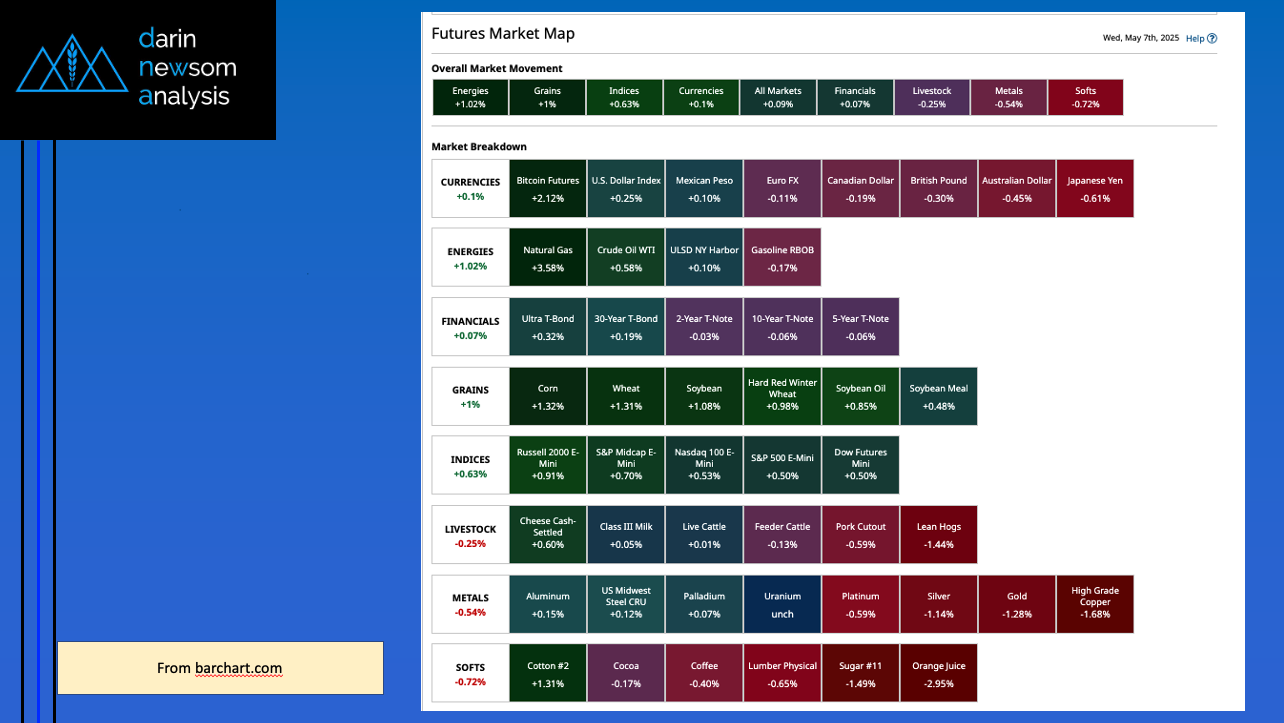The width and height of the screenshot is (1284, 723).
Task: Click the Help link
Action: [1194, 38]
